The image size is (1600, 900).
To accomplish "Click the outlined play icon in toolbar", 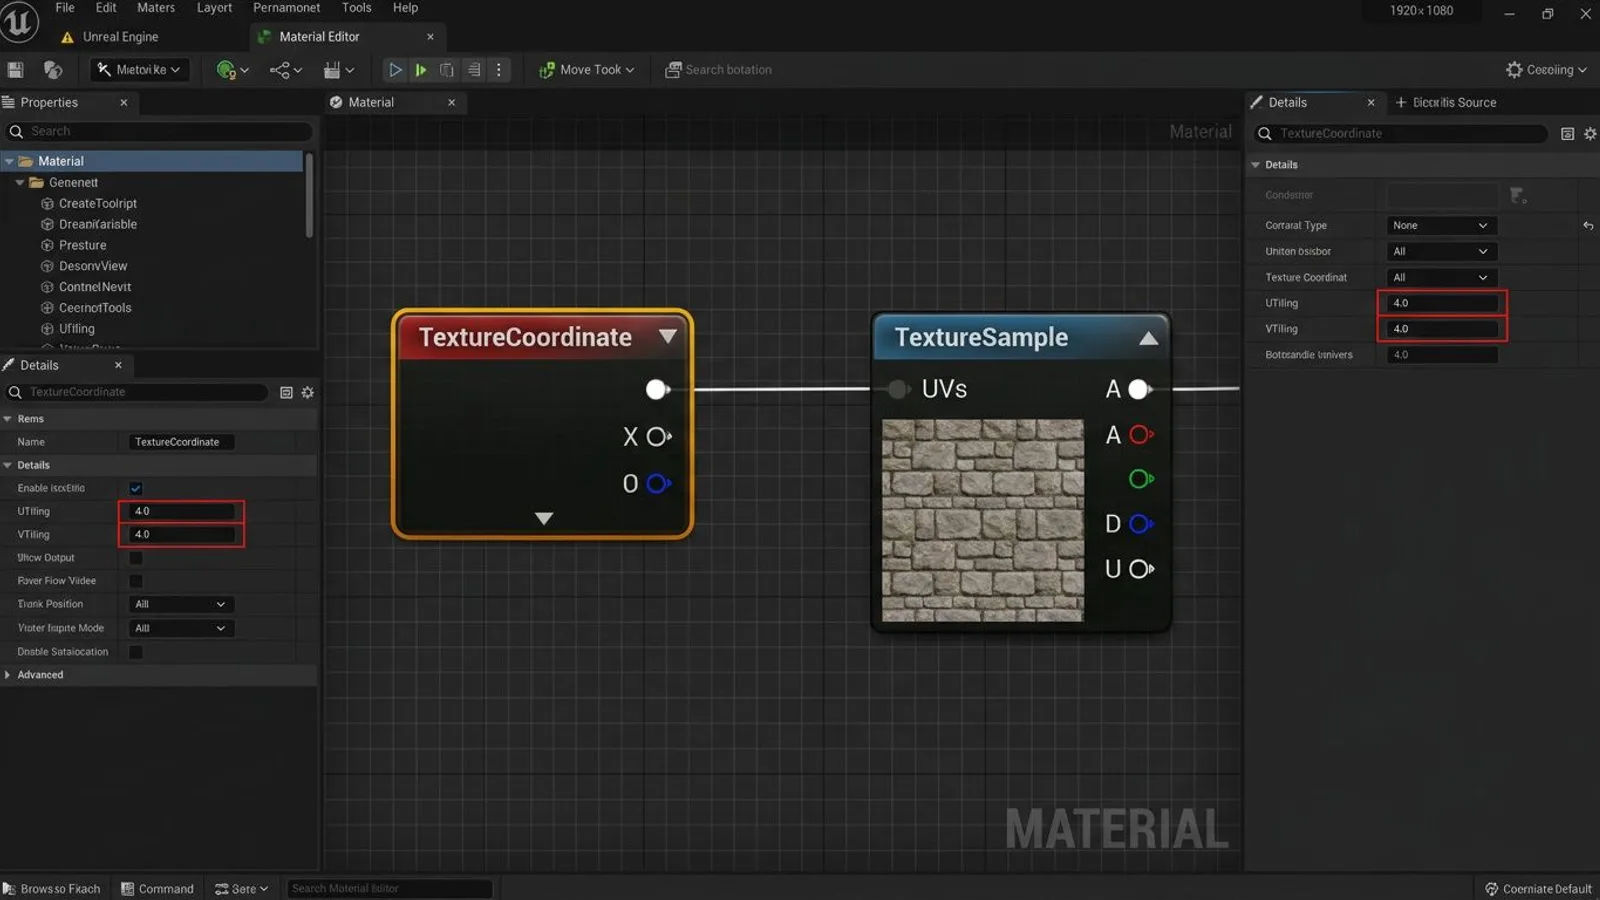I will pos(395,70).
